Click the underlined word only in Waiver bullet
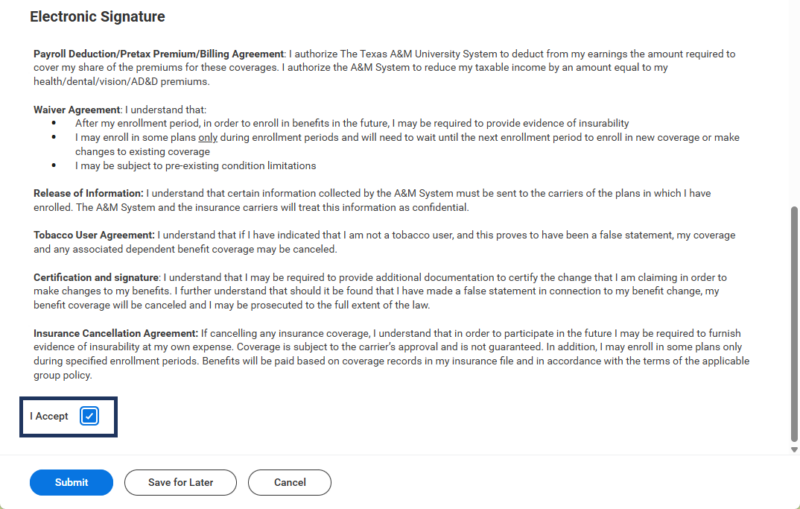This screenshot has width=800, height=509. pos(208,138)
